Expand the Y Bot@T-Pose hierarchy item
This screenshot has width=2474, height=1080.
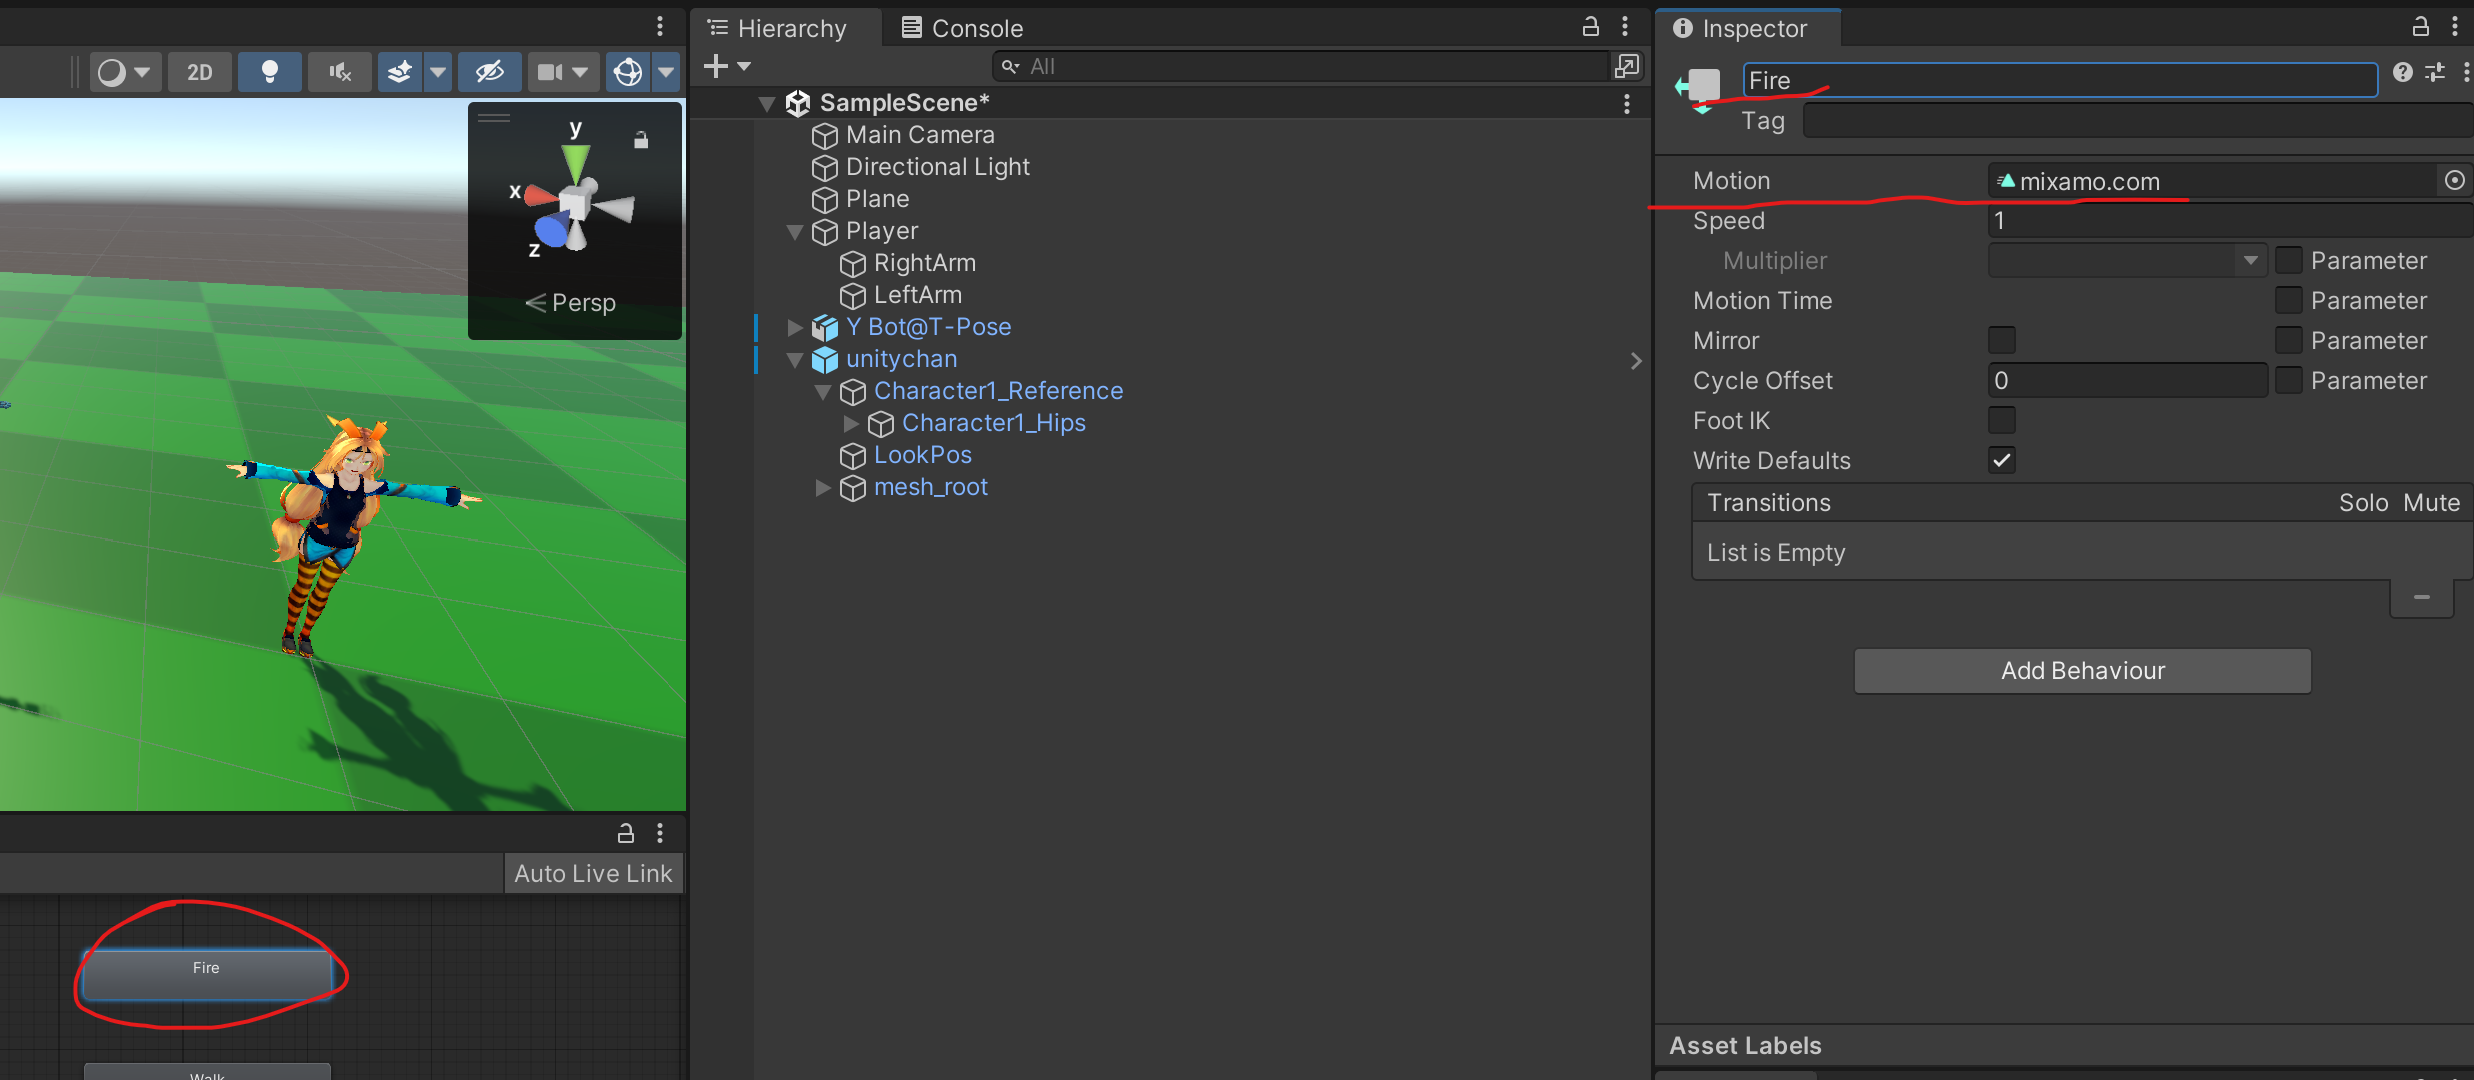point(795,327)
